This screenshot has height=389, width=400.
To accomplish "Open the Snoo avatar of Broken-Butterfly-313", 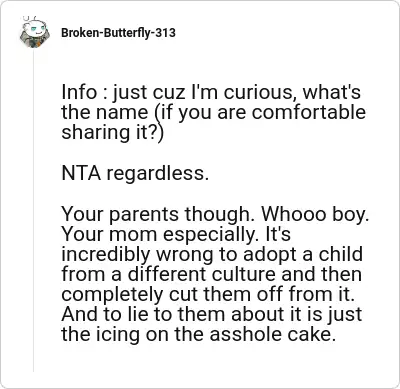I will [33, 32].
